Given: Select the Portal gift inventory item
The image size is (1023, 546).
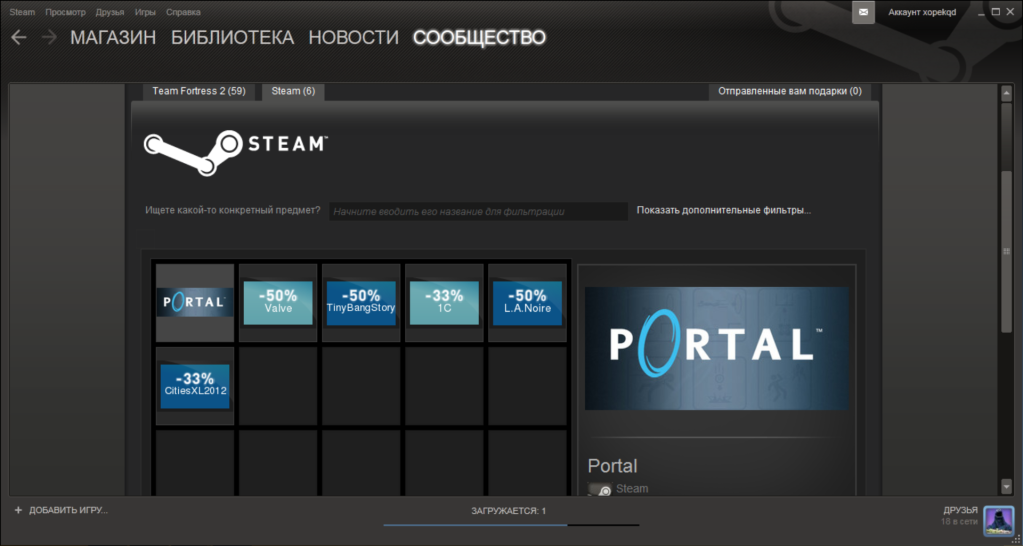Looking at the screenshot, I should 195,302.
